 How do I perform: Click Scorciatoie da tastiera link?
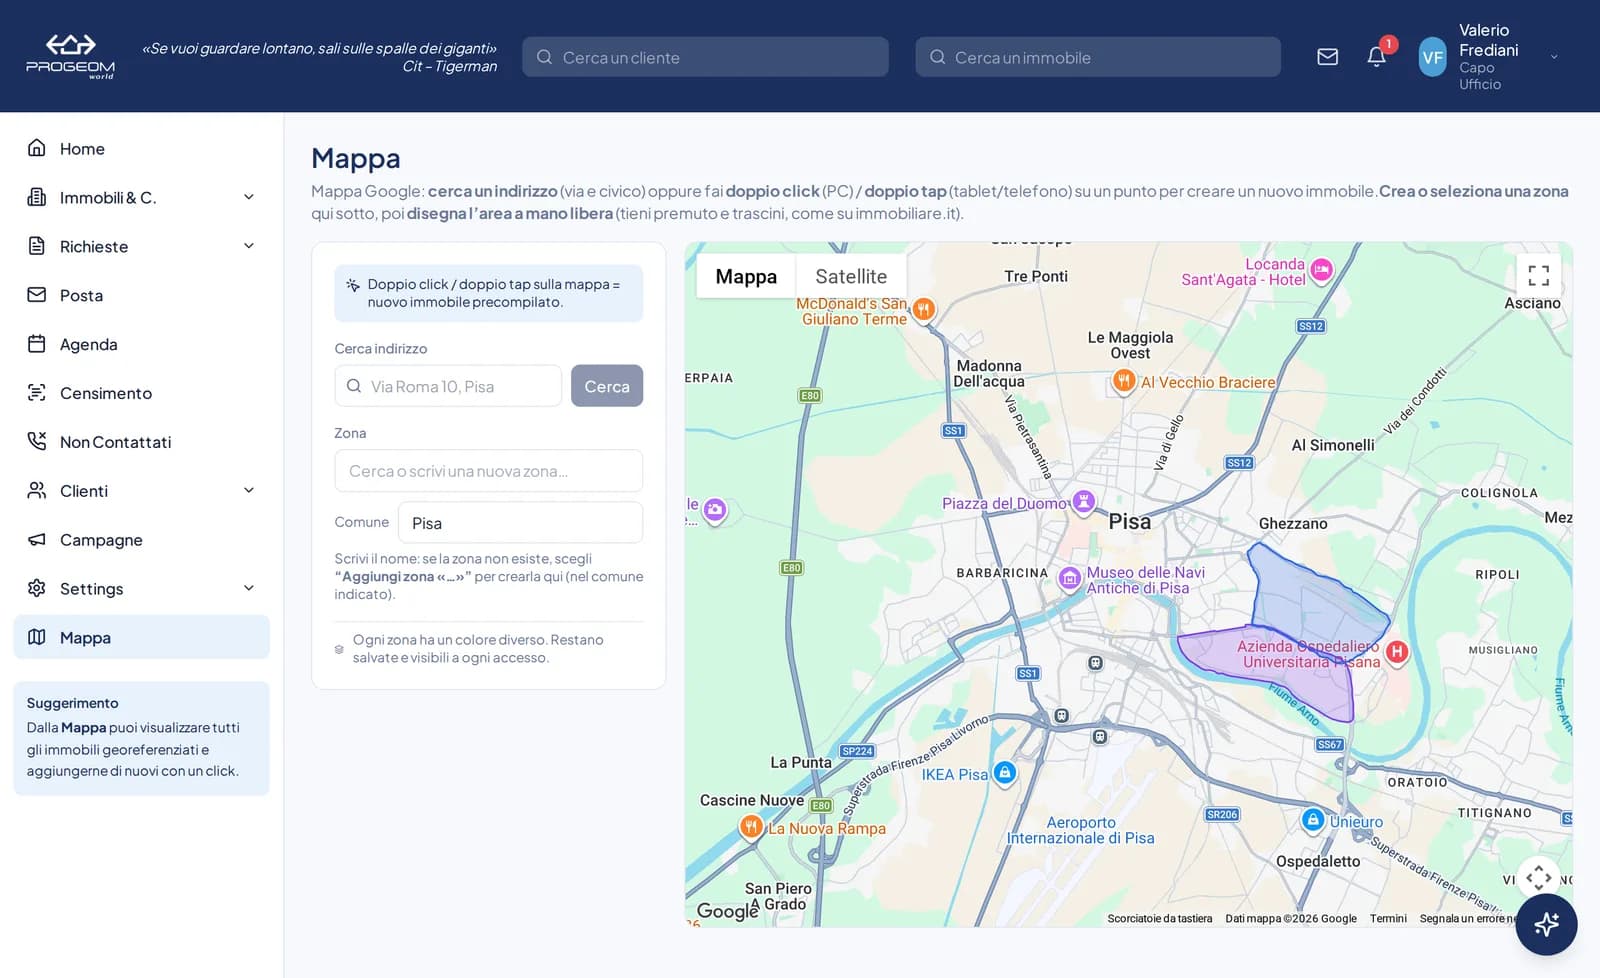pyautogui.click(x=1159, y=918)
